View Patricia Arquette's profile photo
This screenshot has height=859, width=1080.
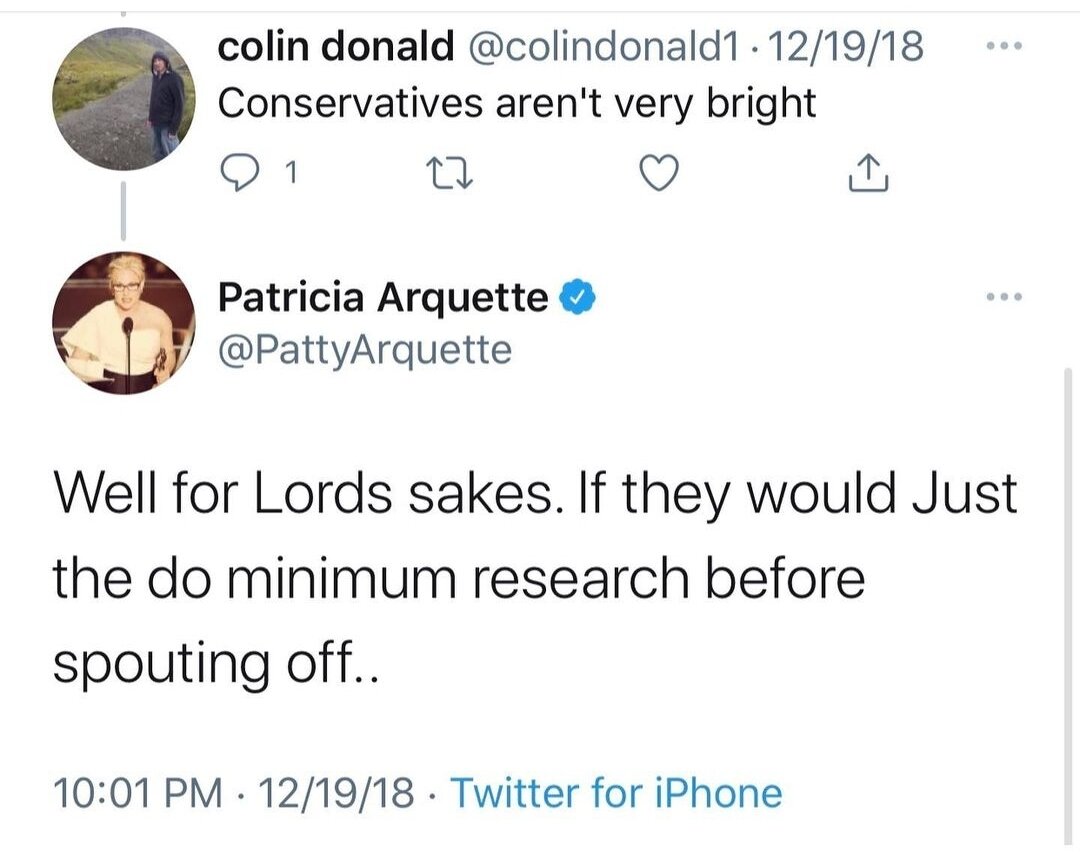[x=123, y=323]
